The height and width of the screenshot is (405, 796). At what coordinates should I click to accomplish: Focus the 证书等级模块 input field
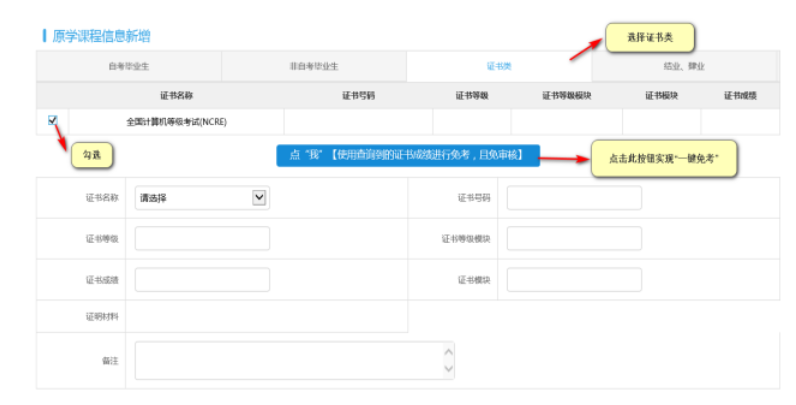coord(573,239)
